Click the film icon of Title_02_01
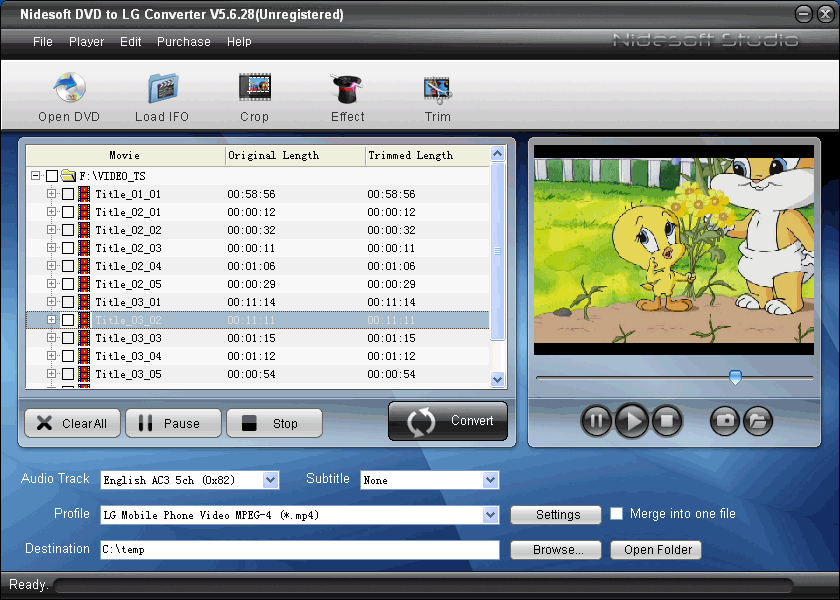Screen dimensions: 840x600 click(x=84, y=212)
